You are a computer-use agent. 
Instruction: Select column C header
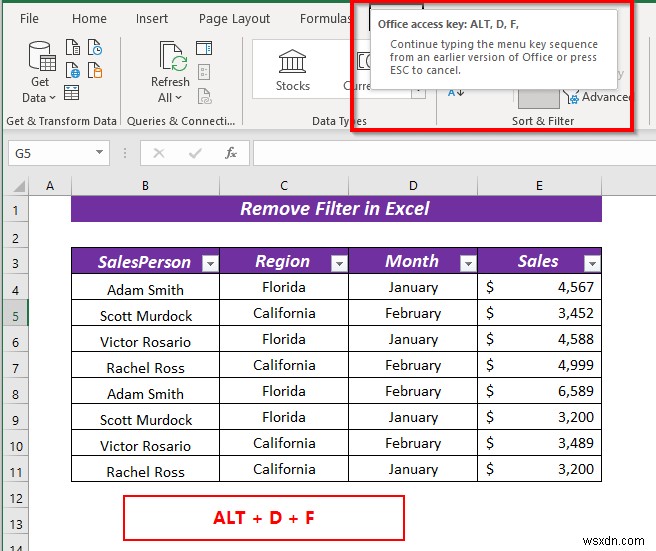pos(284,185)
